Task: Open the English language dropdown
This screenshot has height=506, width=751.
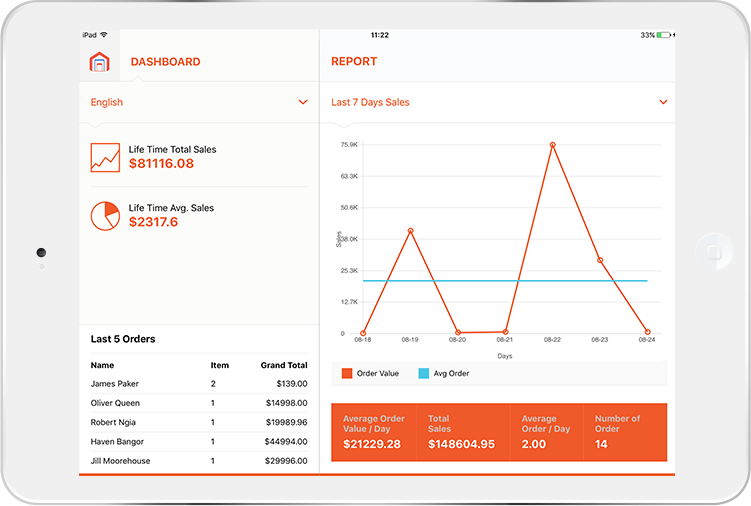Action: click(198, 102)
